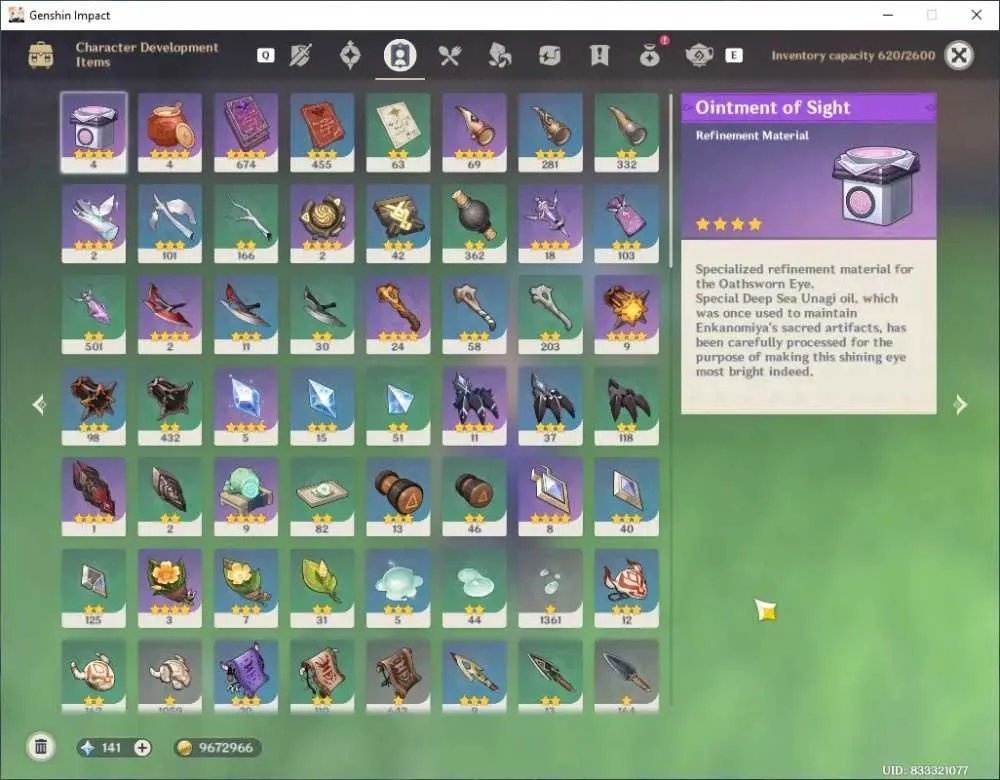Click the Q shortcut key hint
This screenshot has width=1000, height=780.
click(x=265, y=55)
